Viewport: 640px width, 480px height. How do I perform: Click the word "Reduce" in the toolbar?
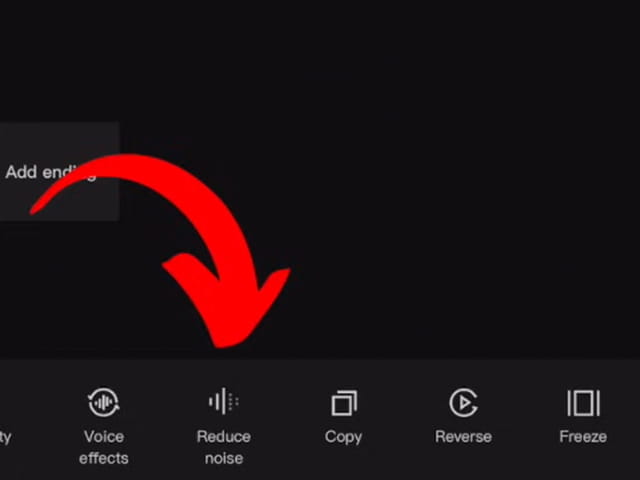pyautogui.click(x=224, y=437)
